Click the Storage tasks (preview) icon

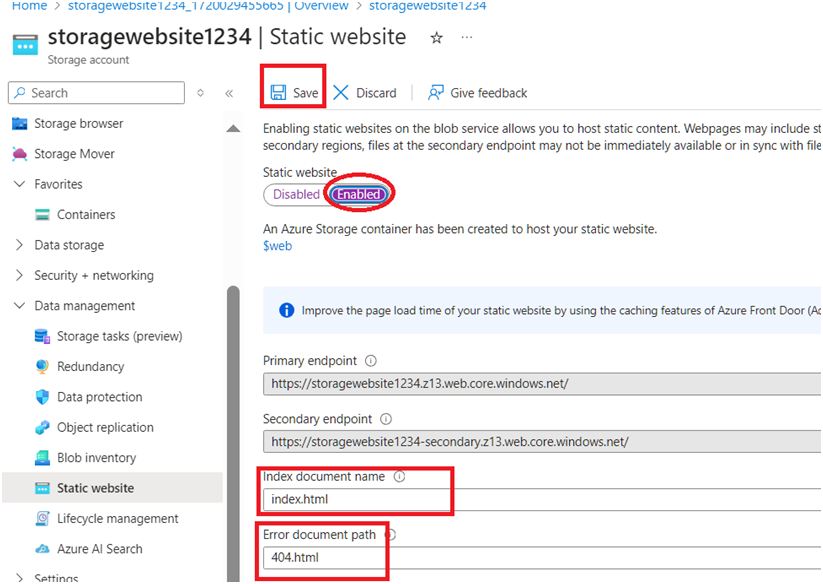[x=42, y=336]
